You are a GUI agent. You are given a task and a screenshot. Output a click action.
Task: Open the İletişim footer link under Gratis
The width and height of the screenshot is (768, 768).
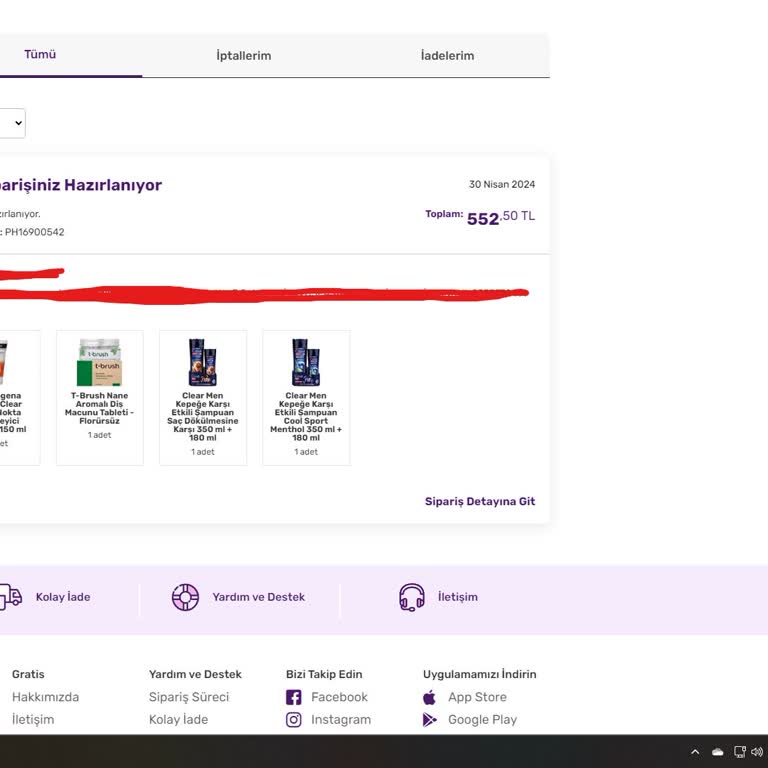tap(33, 720)
